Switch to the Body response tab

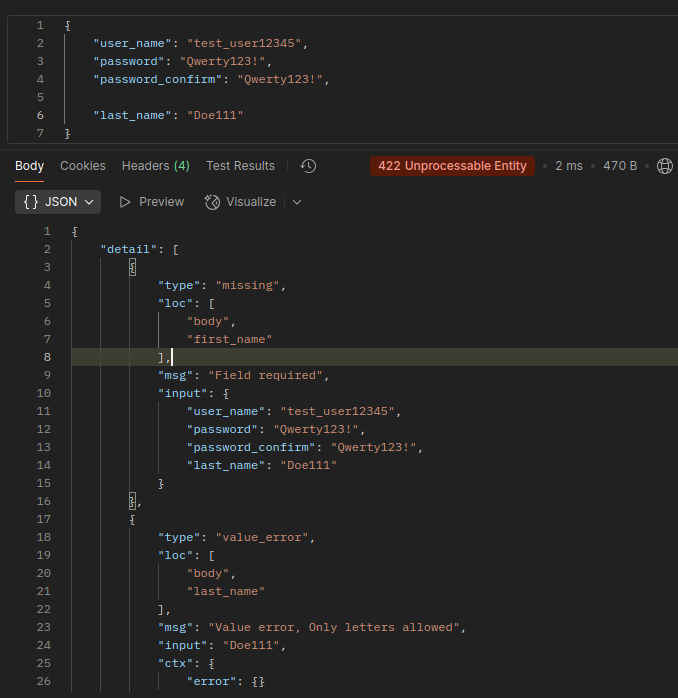pyautogui.click(x=29, y=166)
